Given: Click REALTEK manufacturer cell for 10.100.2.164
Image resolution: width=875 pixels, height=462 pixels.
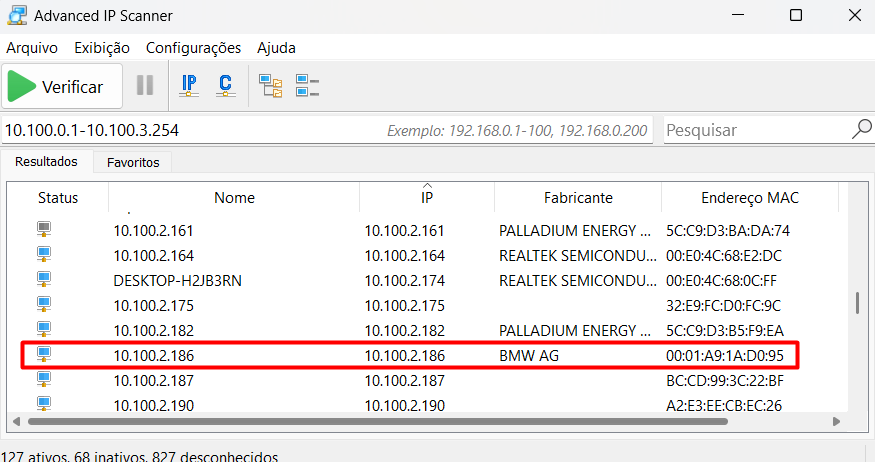Looking at the screenshot, I should click(578, 256).
